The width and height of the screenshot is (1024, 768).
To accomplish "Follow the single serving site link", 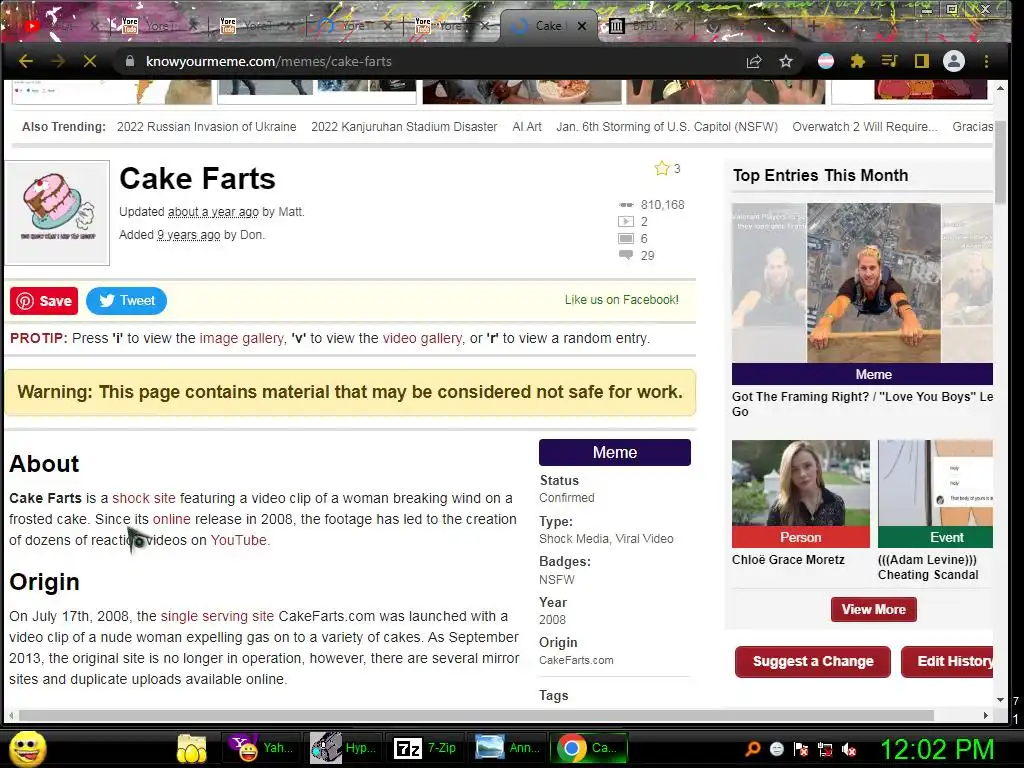I will pyautogui.click(x=217, y=616).
